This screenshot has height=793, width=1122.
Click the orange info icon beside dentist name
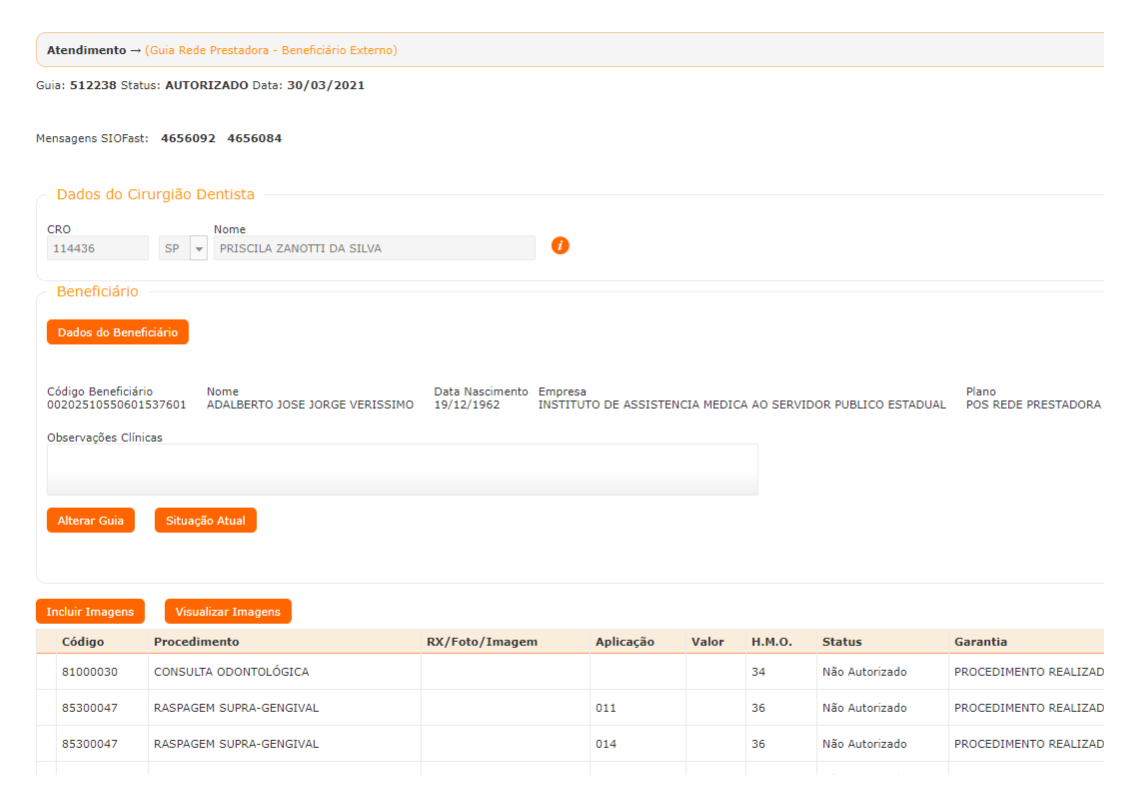point(560,245)
